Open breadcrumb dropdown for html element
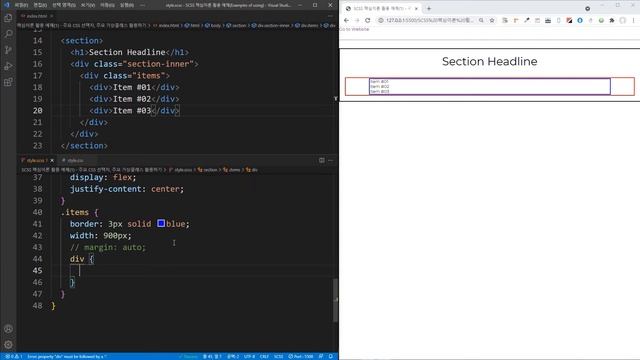 (x=192, y=25)
